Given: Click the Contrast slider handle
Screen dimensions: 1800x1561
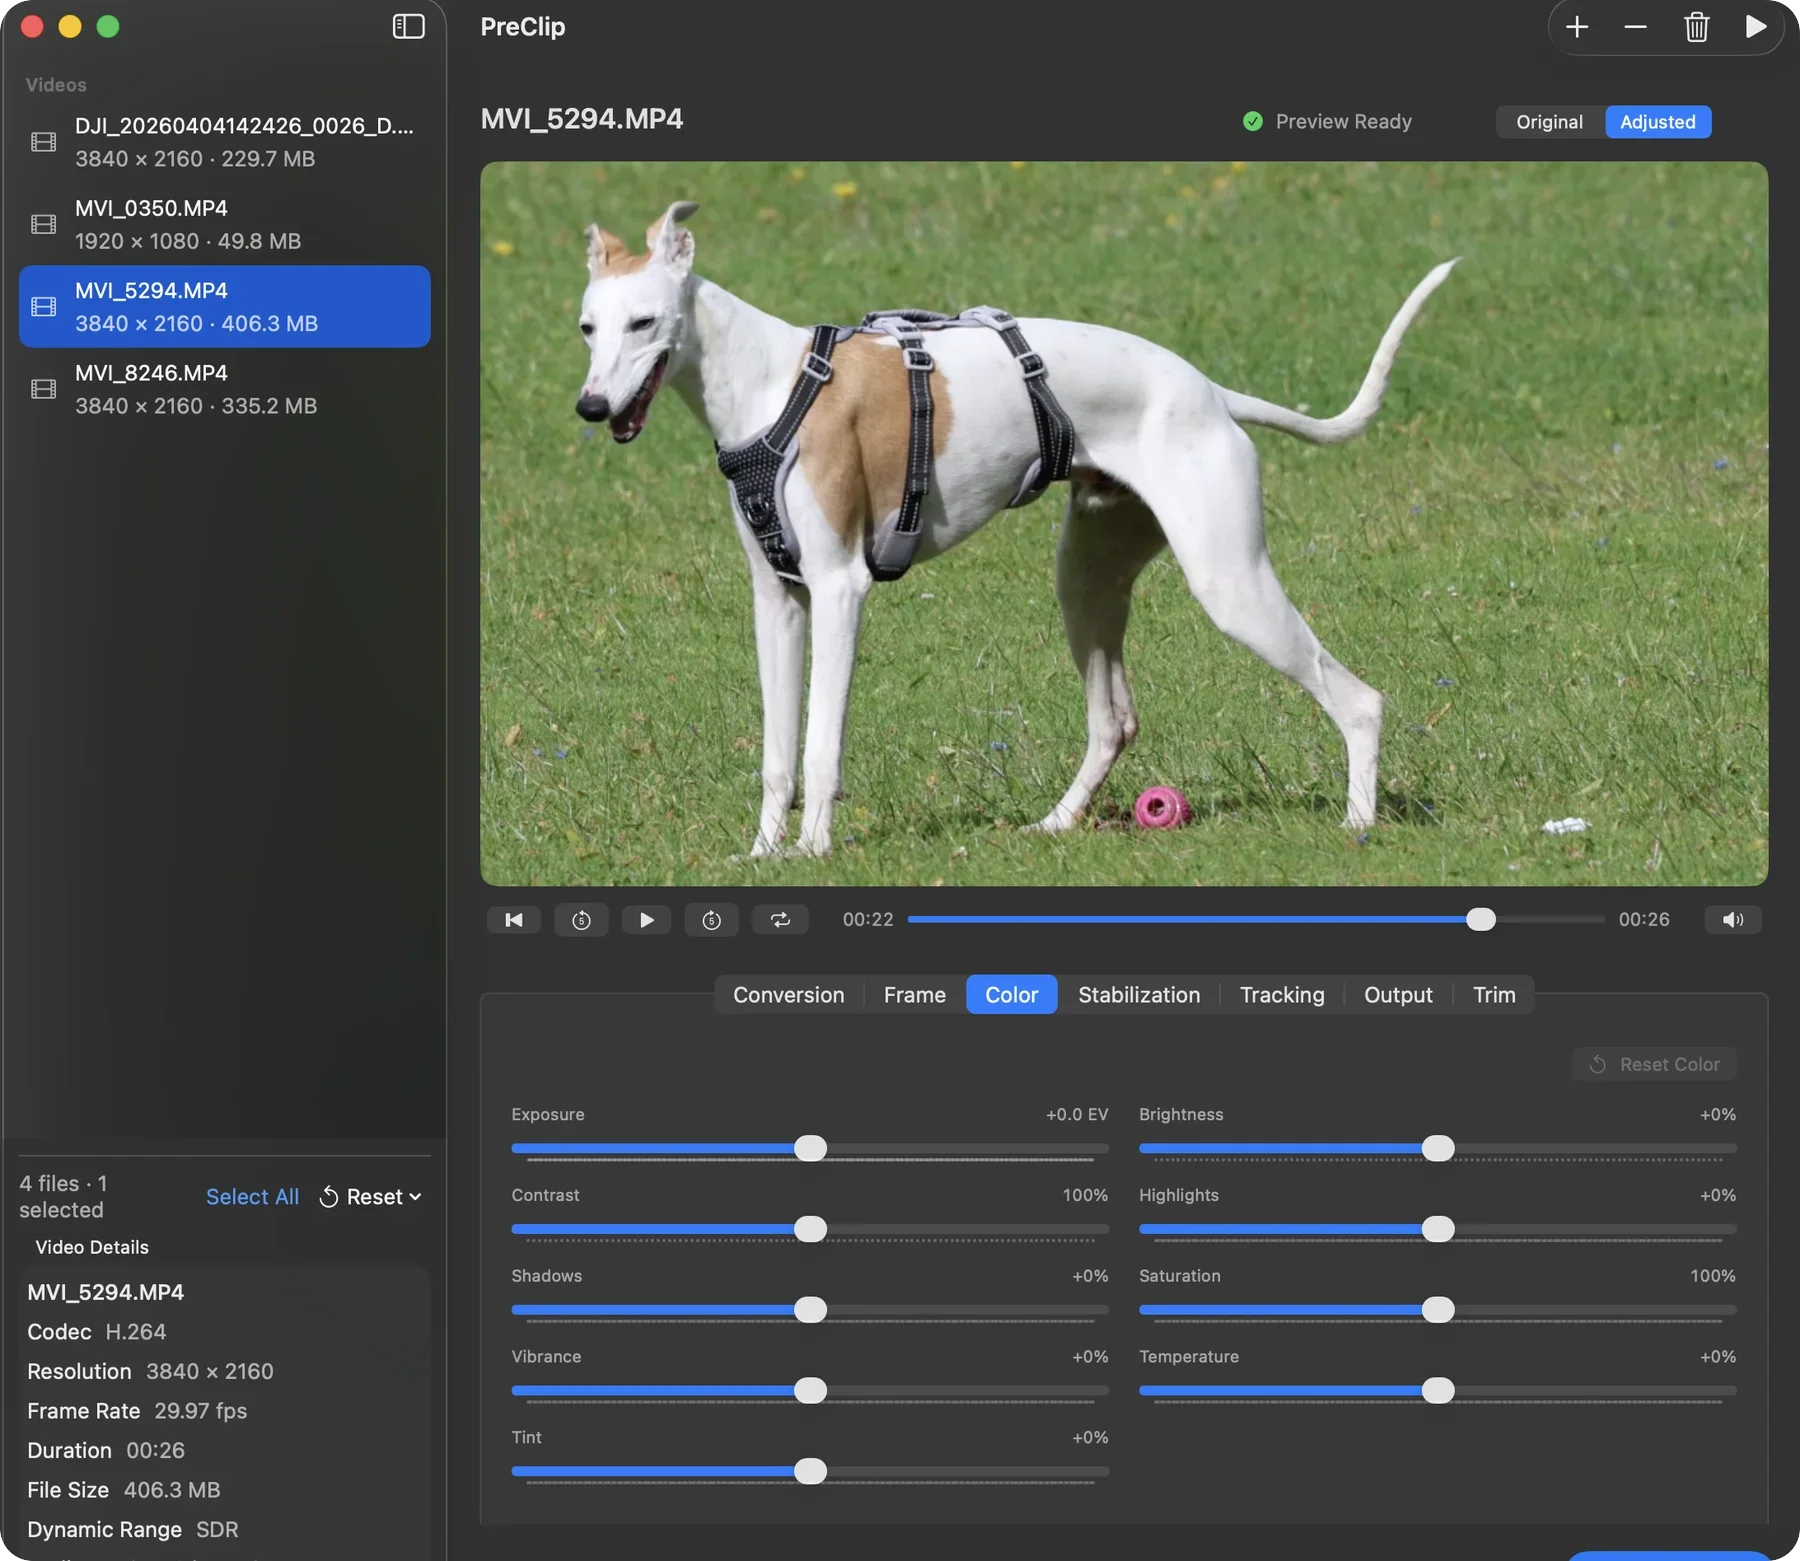Looking at the screenshot, I should coord(810,1229).
